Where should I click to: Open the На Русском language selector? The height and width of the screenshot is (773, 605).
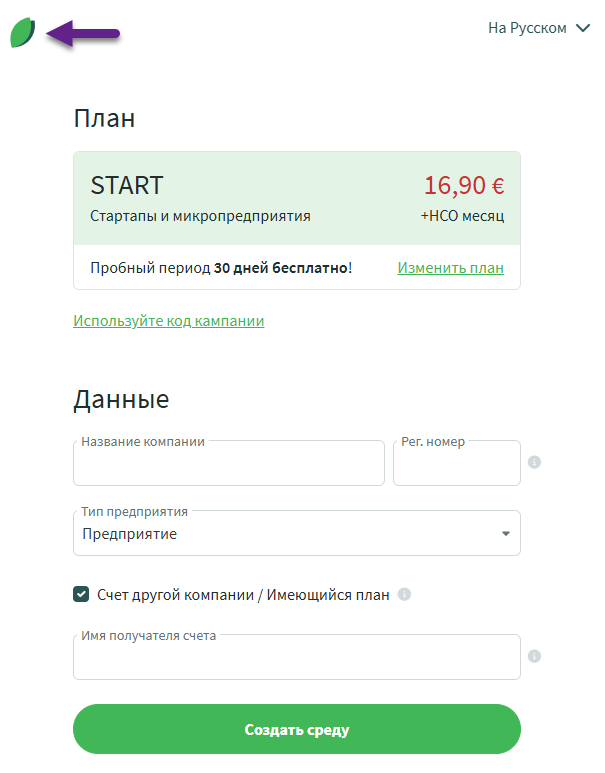click(528, 28)
